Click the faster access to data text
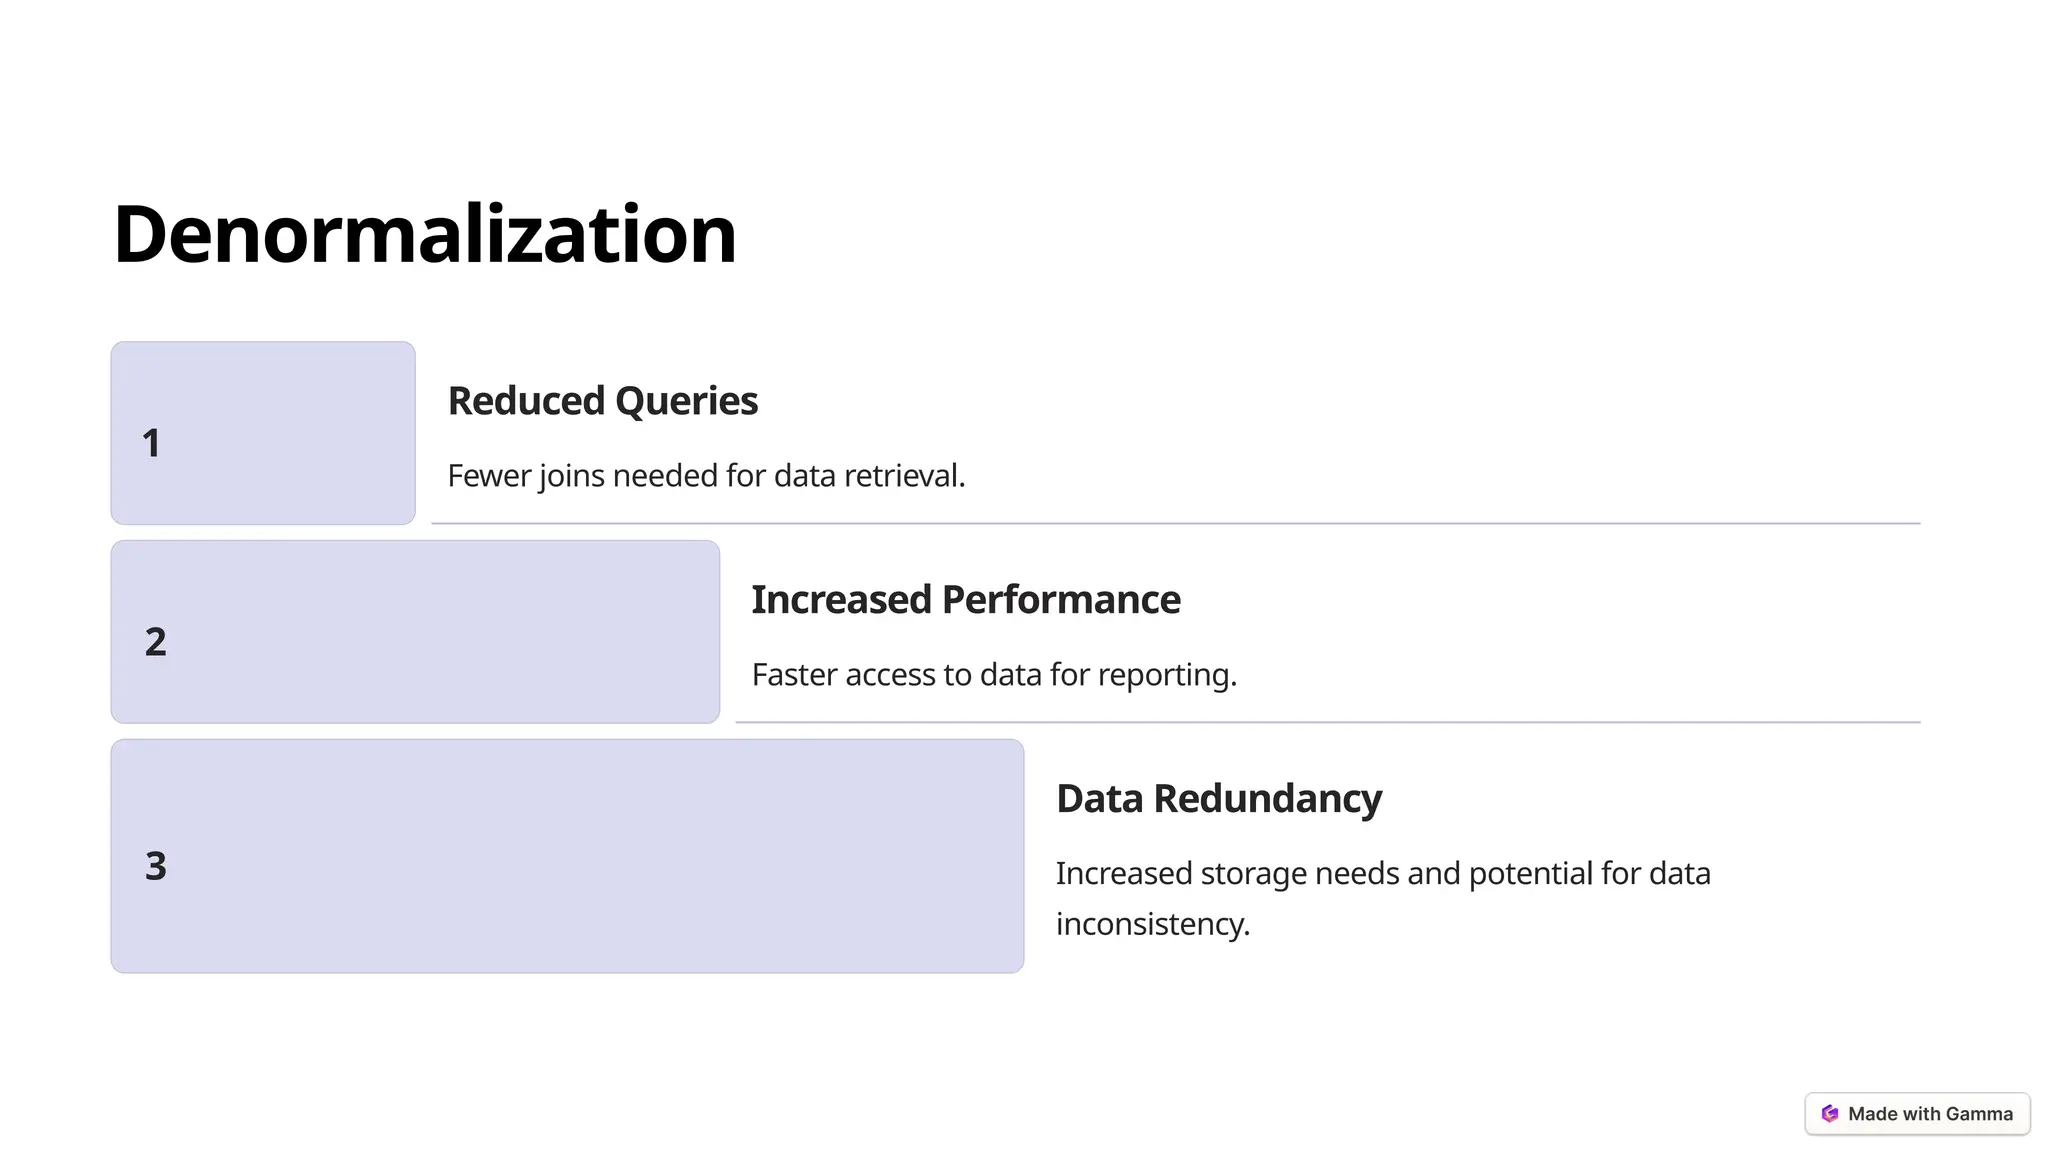The image size is (2048, 1152). [994, 675]
